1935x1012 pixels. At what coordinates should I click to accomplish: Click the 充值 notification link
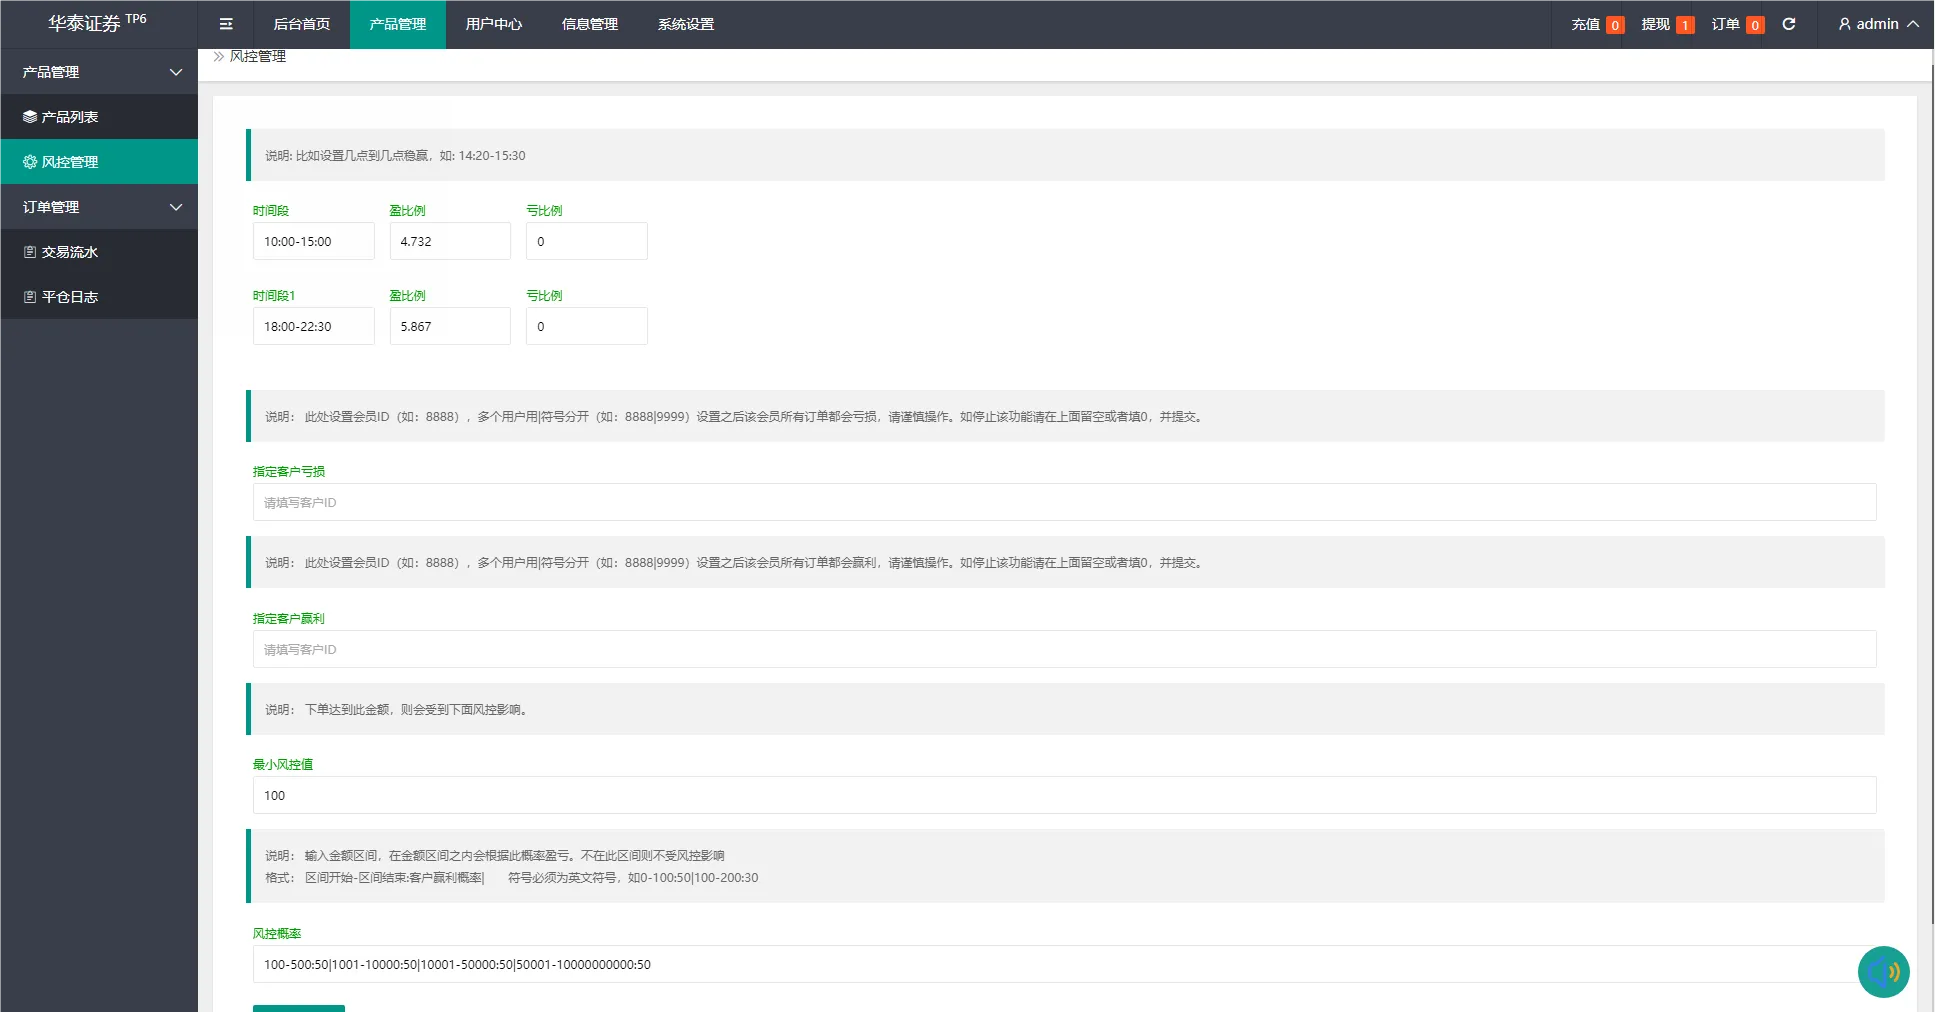[x=1597, y=24]
